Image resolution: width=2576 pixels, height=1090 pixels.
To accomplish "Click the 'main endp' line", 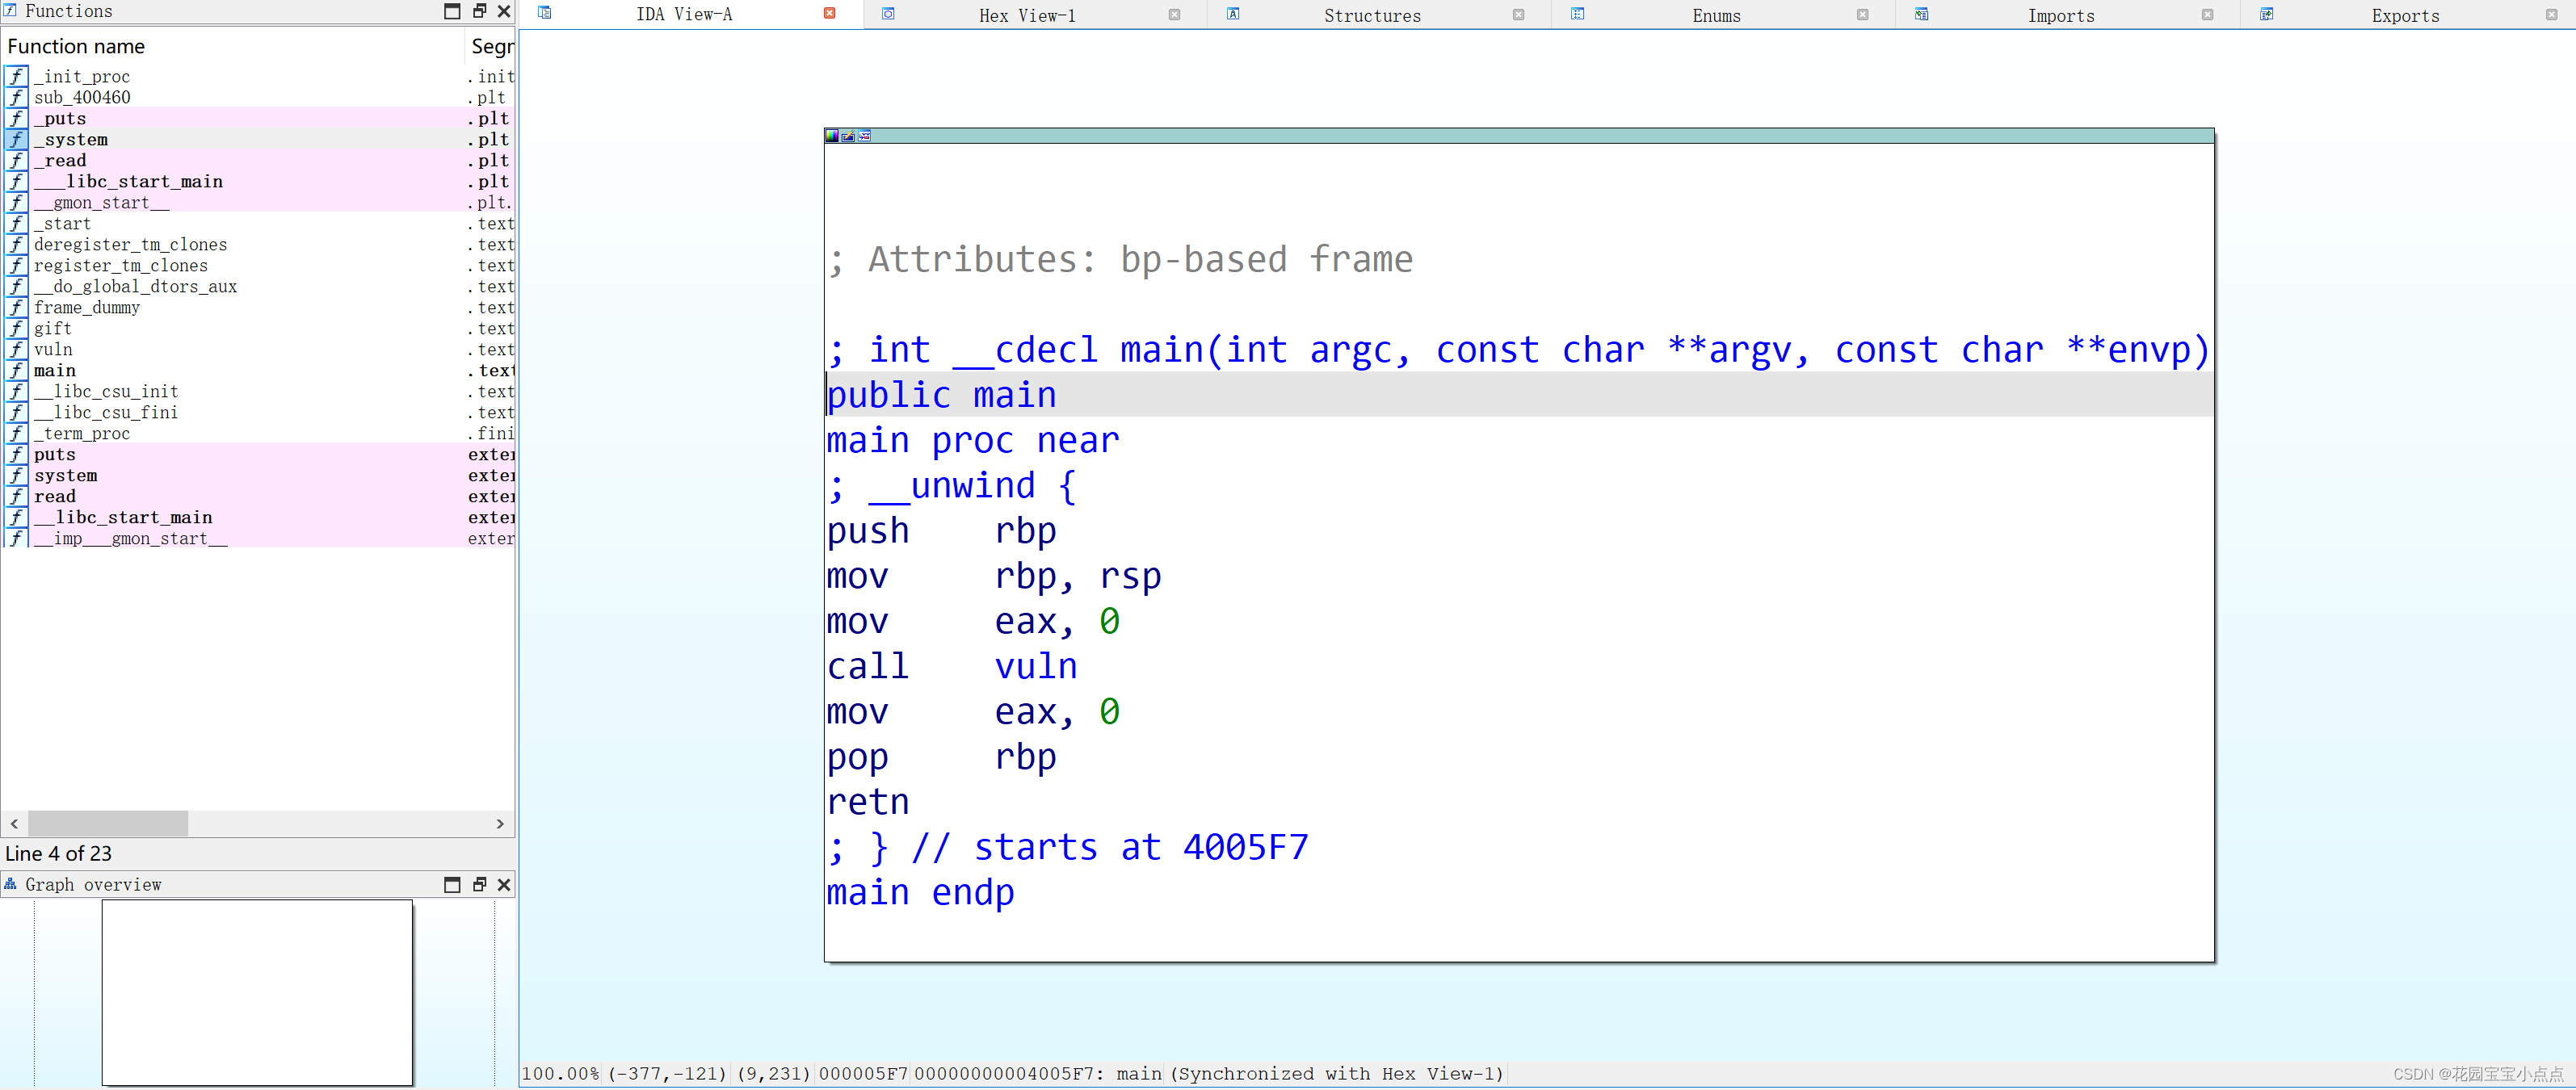I will 920,892.
